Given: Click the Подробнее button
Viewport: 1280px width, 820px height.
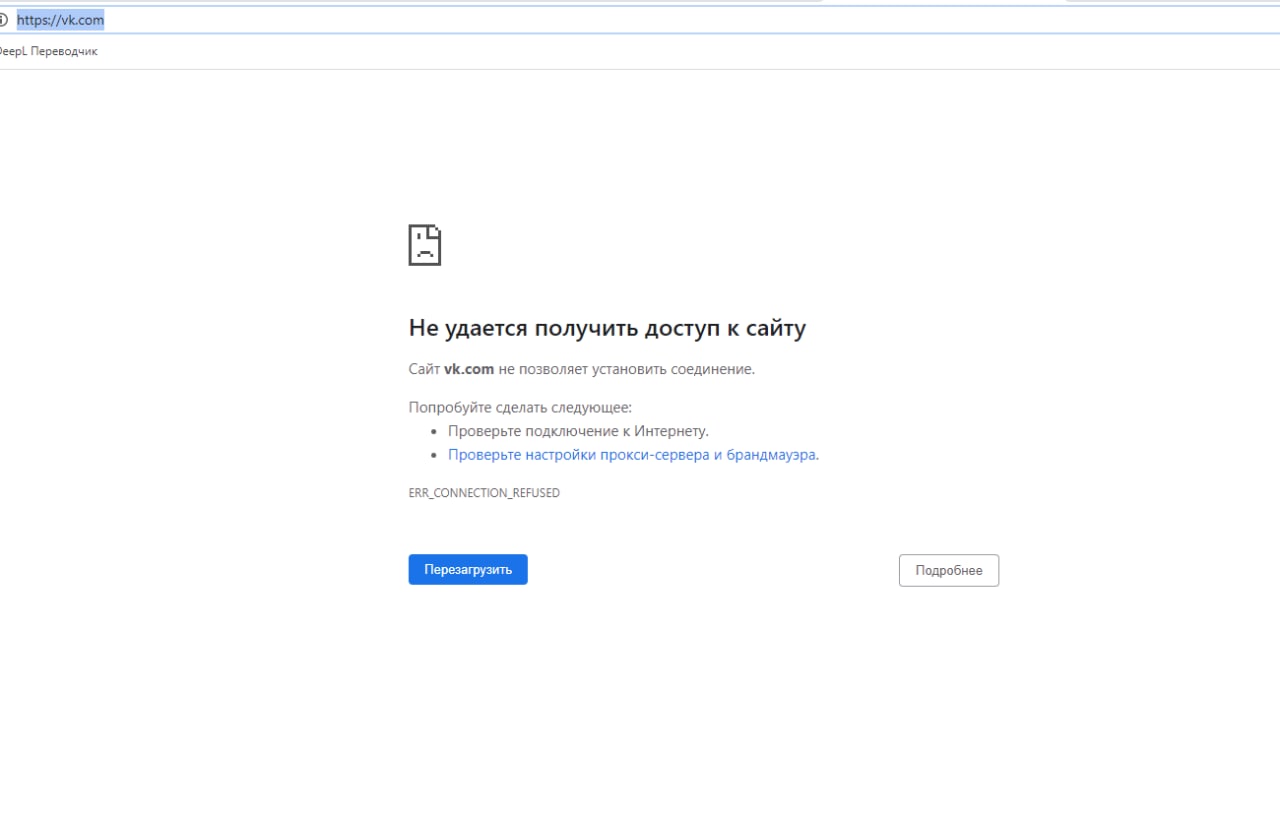Looking at the screenshot, I should 949,570.
